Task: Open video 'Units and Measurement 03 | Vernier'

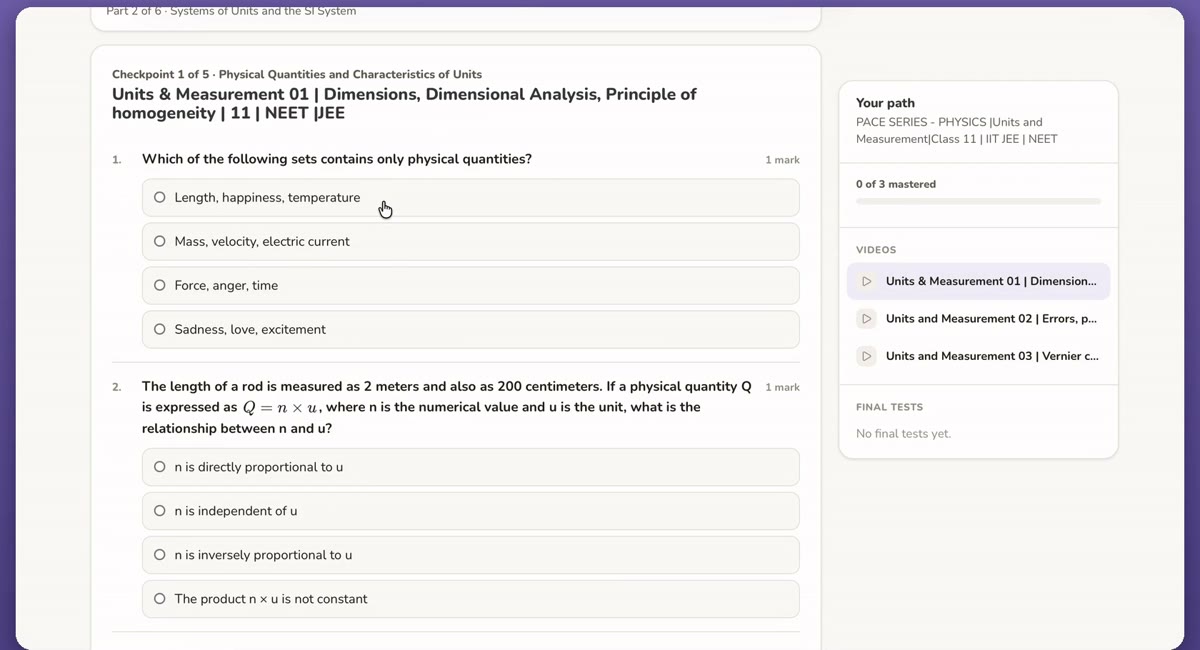Action: coord(978,356)
